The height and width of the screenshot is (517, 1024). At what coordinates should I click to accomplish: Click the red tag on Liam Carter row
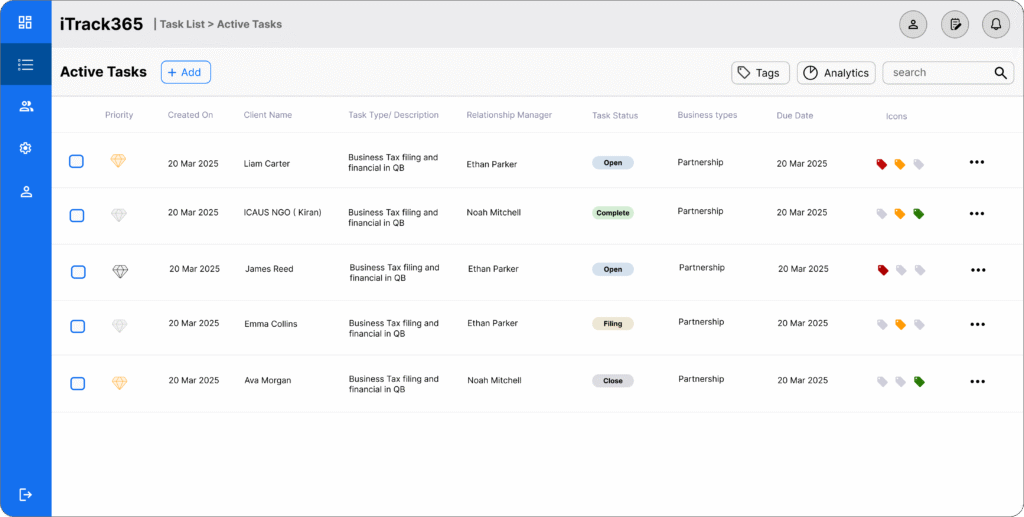(x=882, y=164)
